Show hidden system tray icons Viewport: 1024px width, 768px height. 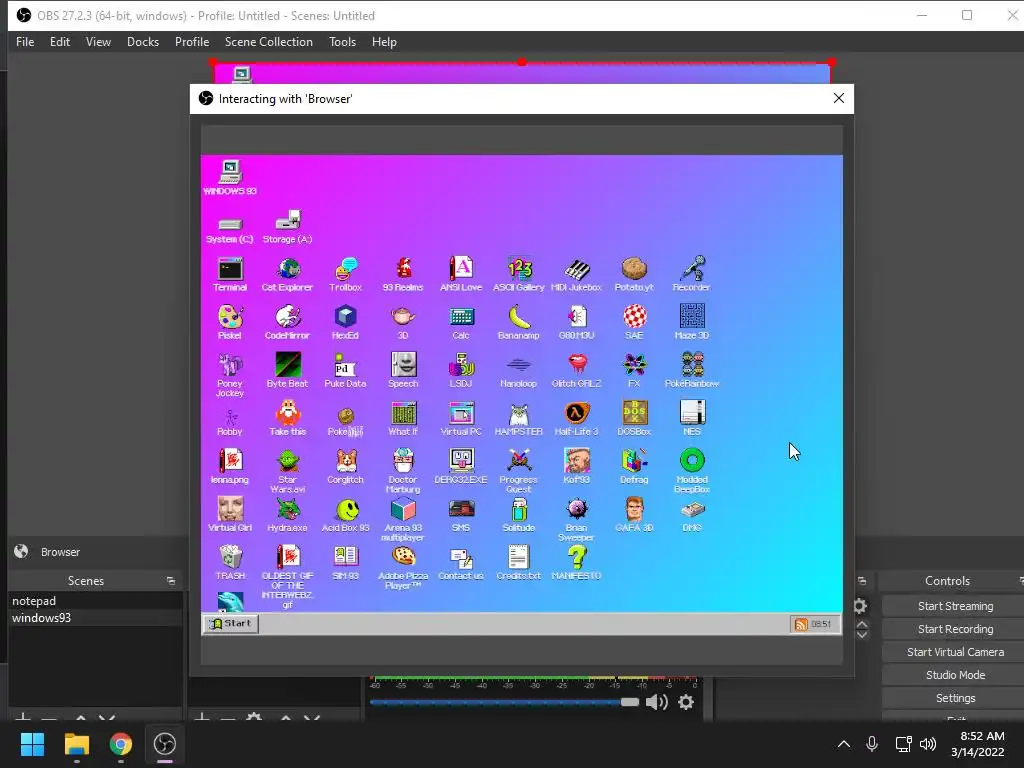[x=844, y=744]
